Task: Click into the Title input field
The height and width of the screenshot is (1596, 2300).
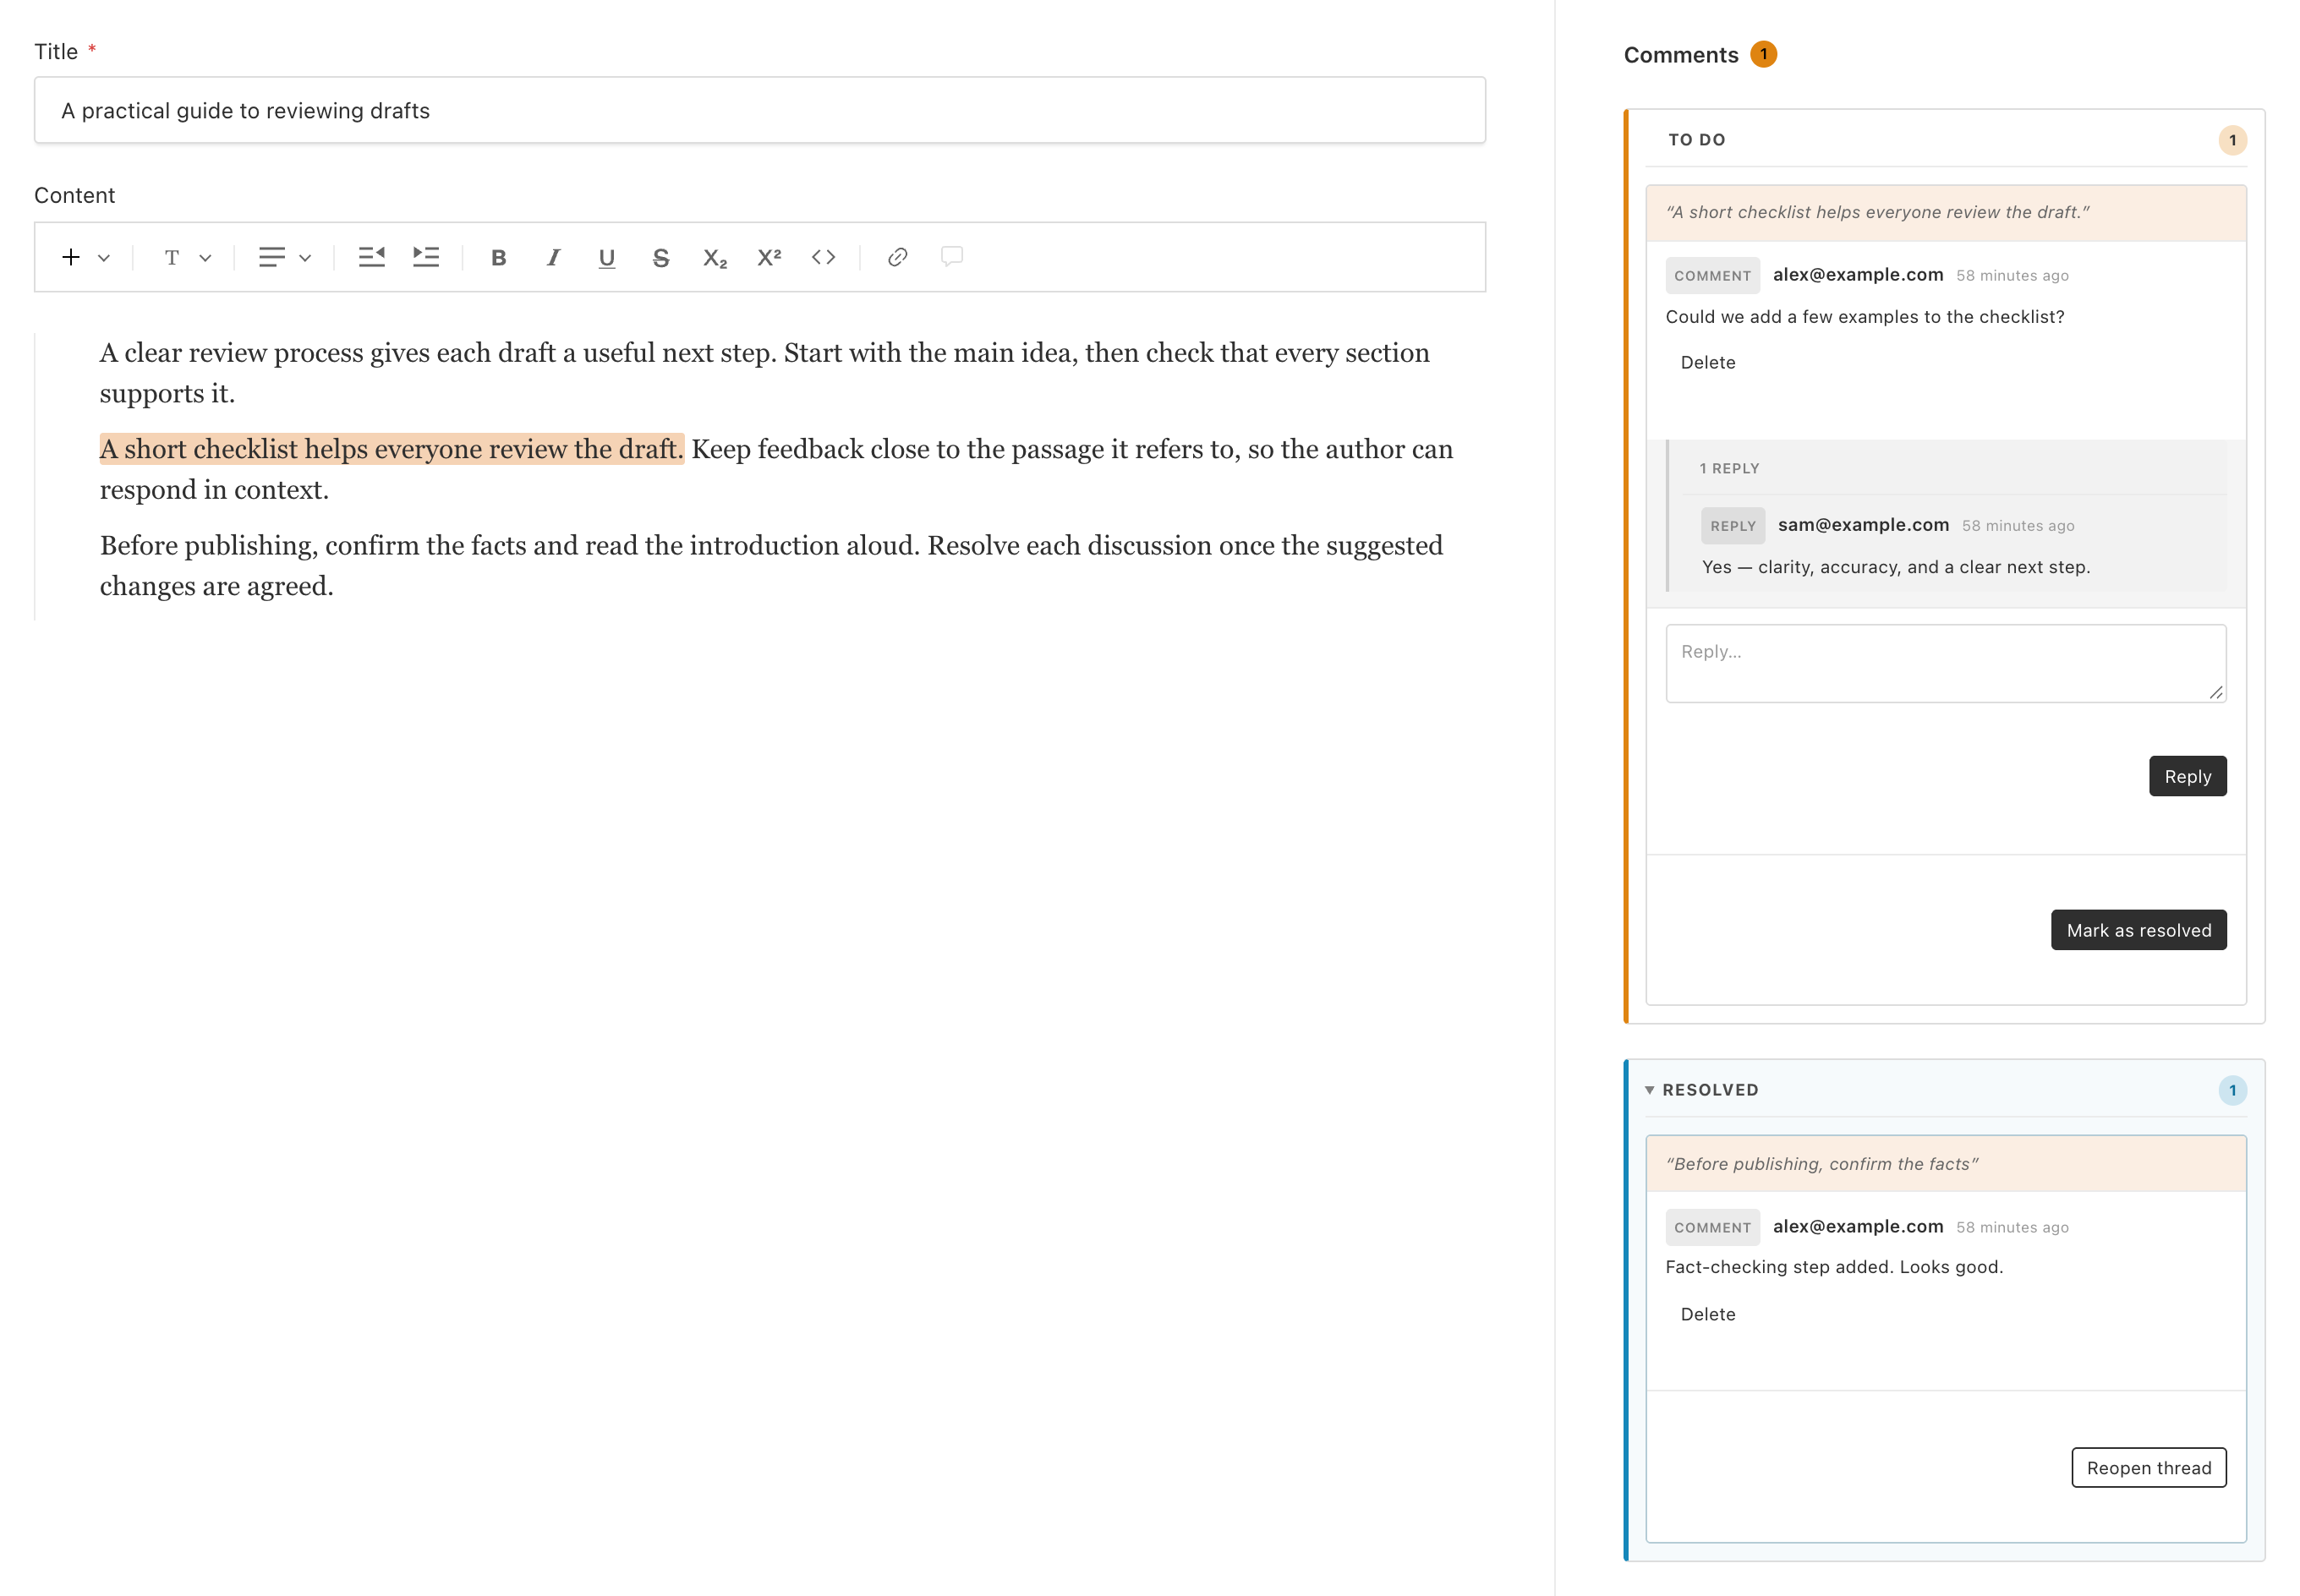Action: (759, 110)
